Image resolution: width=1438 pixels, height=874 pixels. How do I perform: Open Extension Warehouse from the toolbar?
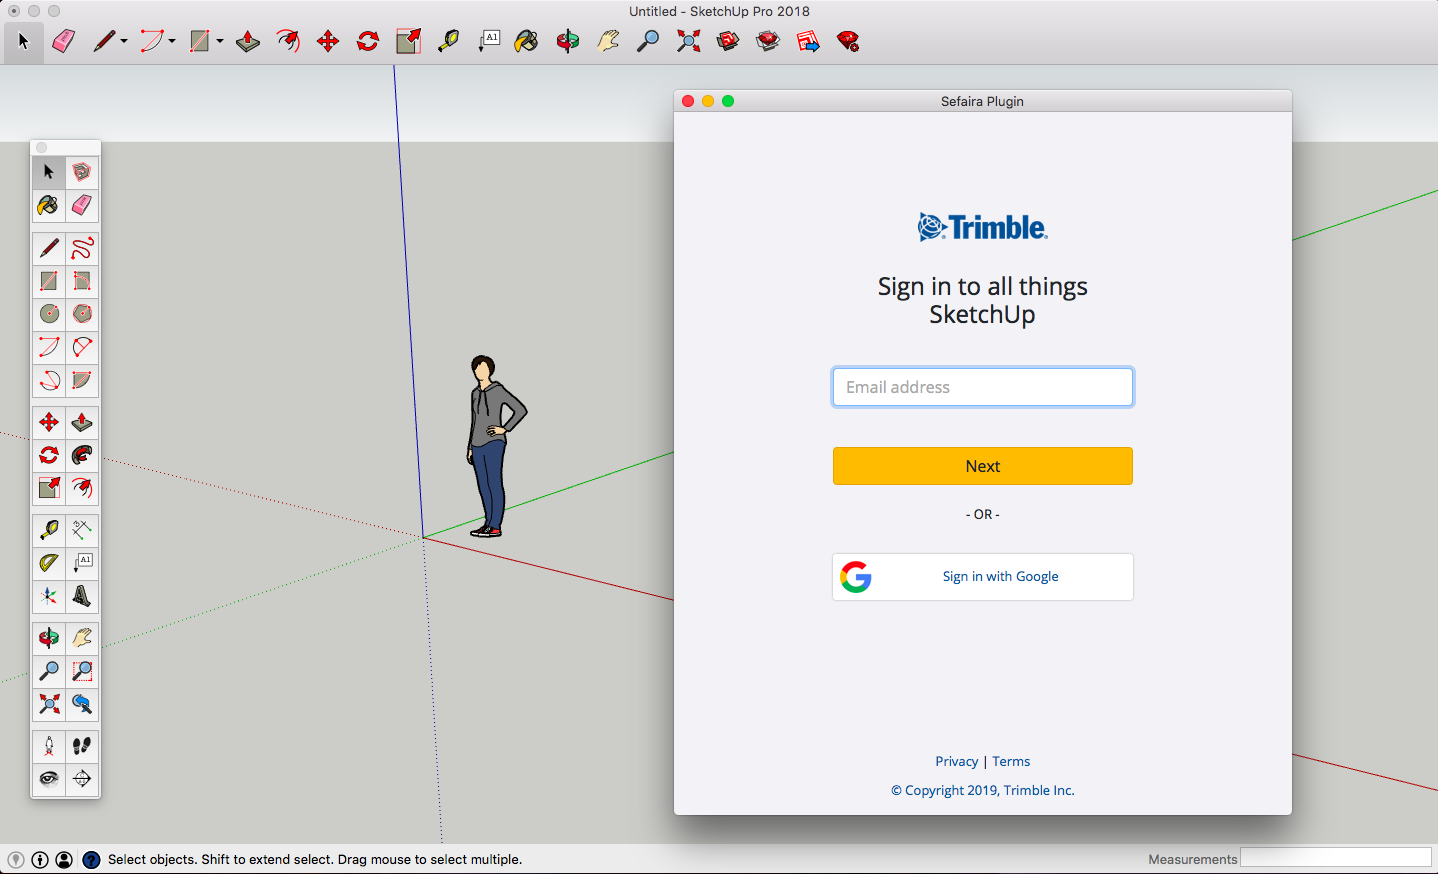pyautogui.click(x=768, y=41)
